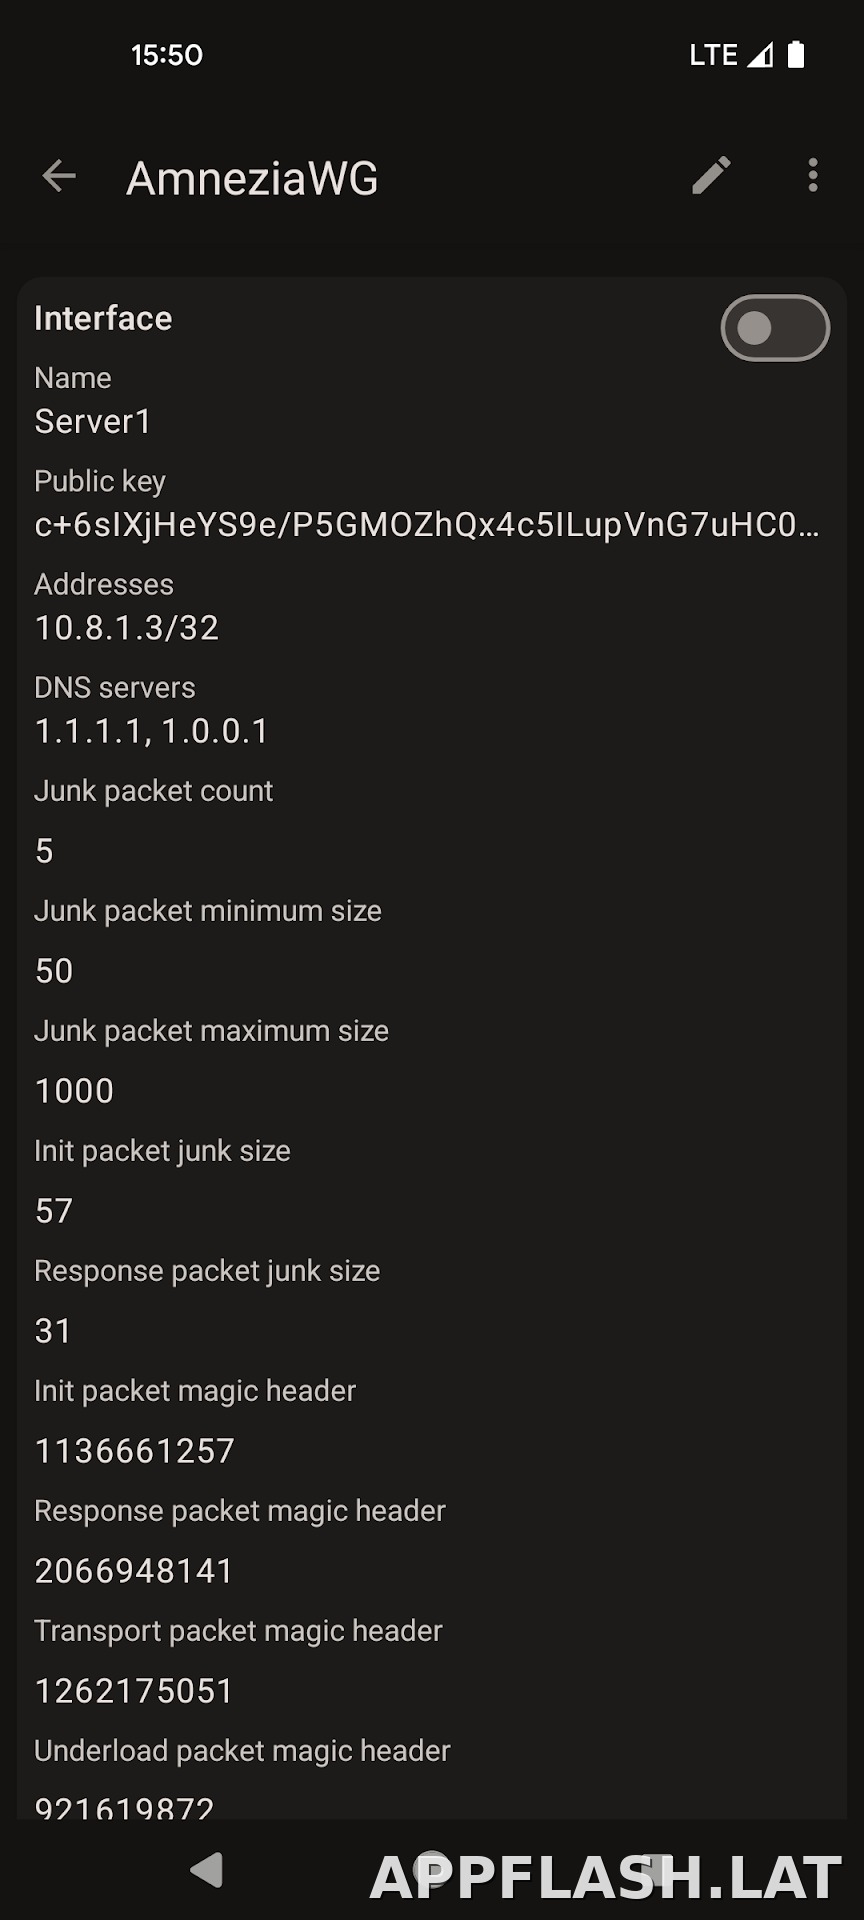Select junk packet minimum size 50
The height and width of the screenshot is (1920, 864).
pyautogui.click(x=54, y=971)
